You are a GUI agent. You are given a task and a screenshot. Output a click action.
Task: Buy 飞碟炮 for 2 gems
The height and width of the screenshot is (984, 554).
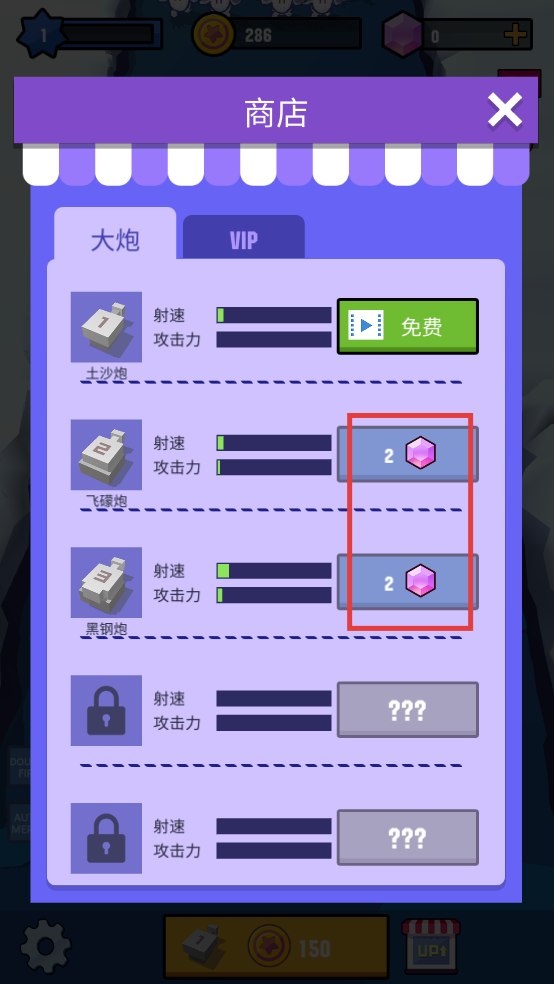pos(408,454)
